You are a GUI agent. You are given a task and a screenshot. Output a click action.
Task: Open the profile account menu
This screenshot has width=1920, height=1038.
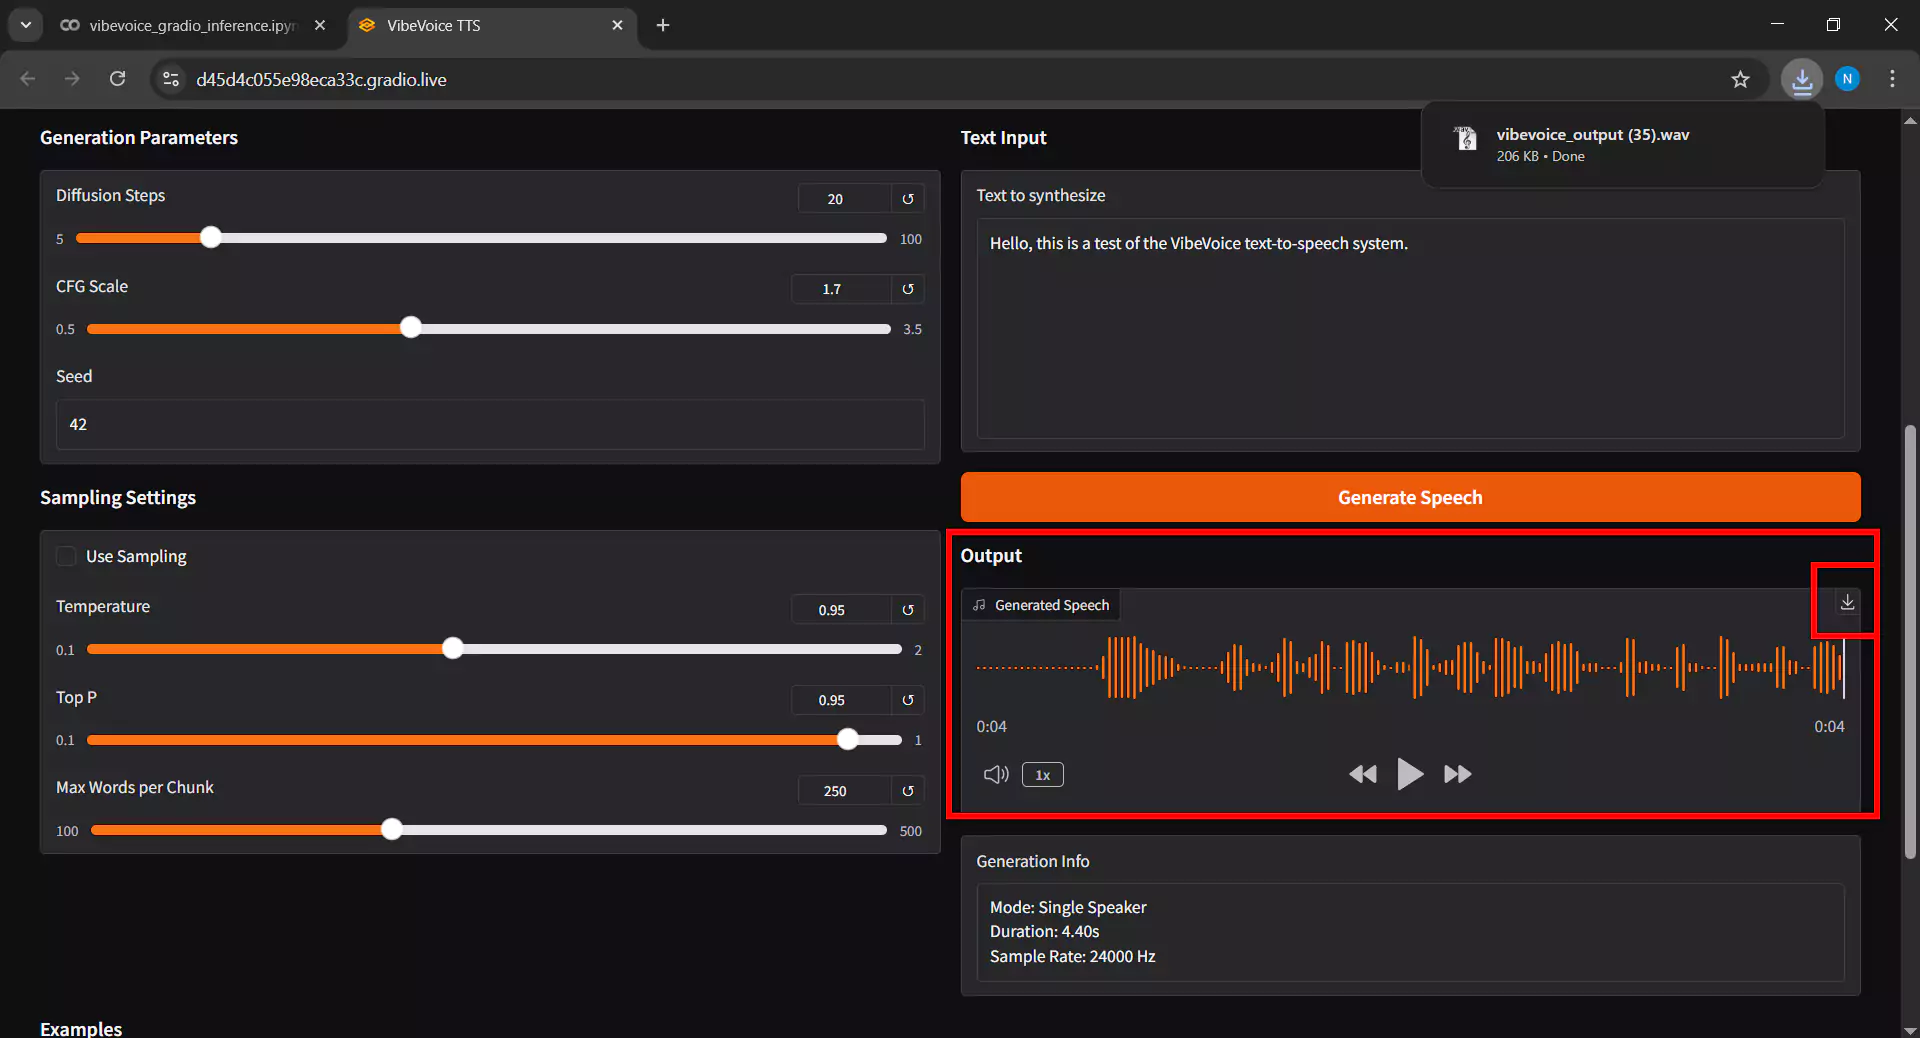[x=1847, y=79]
